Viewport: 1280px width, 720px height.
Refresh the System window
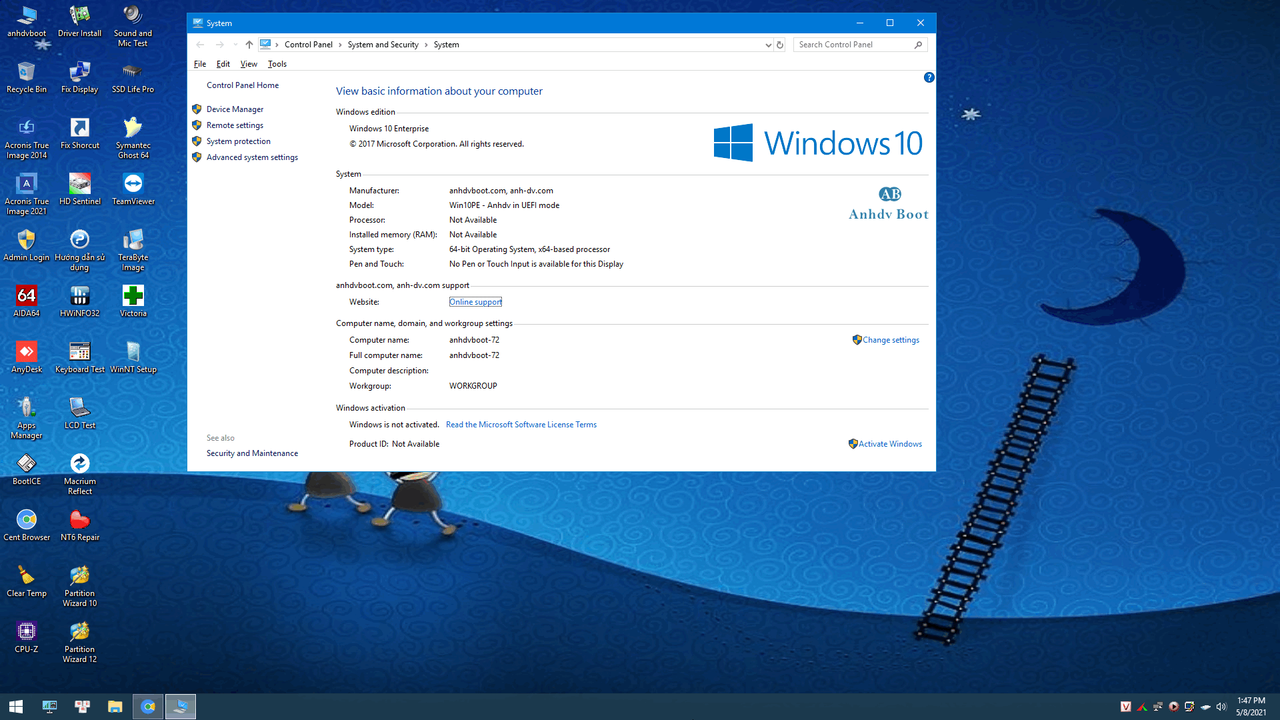[781, 45]
